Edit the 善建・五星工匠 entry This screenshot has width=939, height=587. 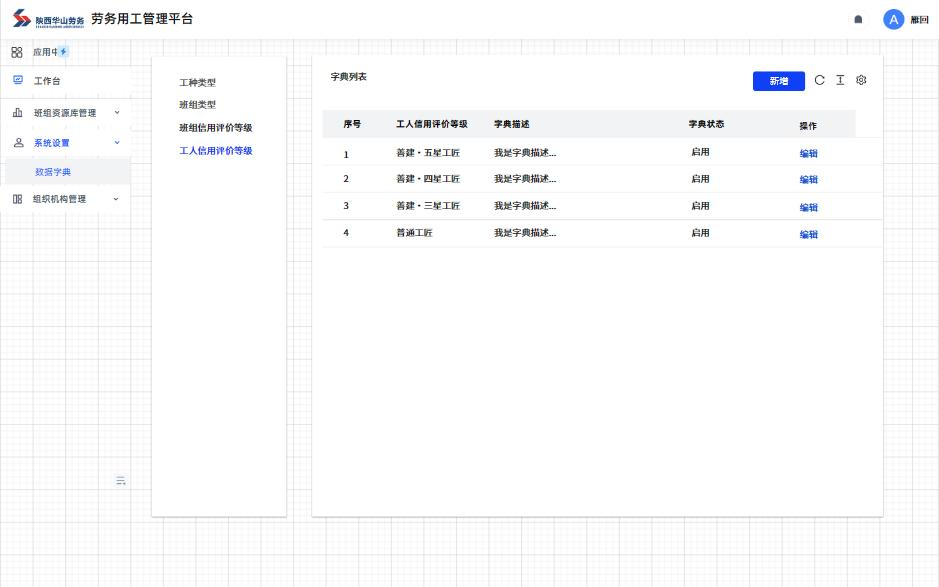[x=808, y=154]
